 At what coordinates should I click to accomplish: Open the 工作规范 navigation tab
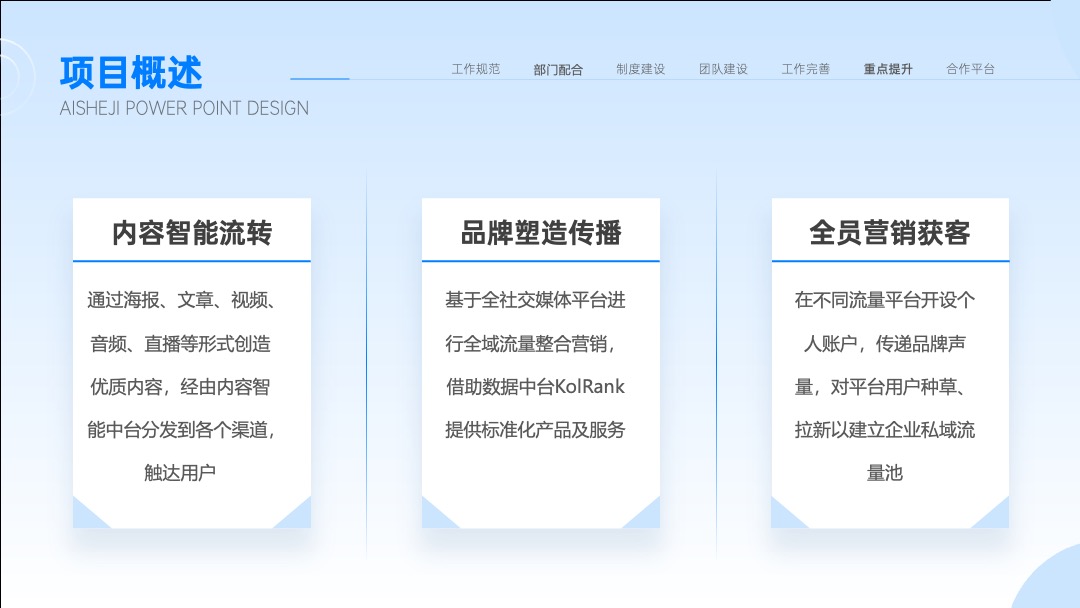tap(475, 69)
